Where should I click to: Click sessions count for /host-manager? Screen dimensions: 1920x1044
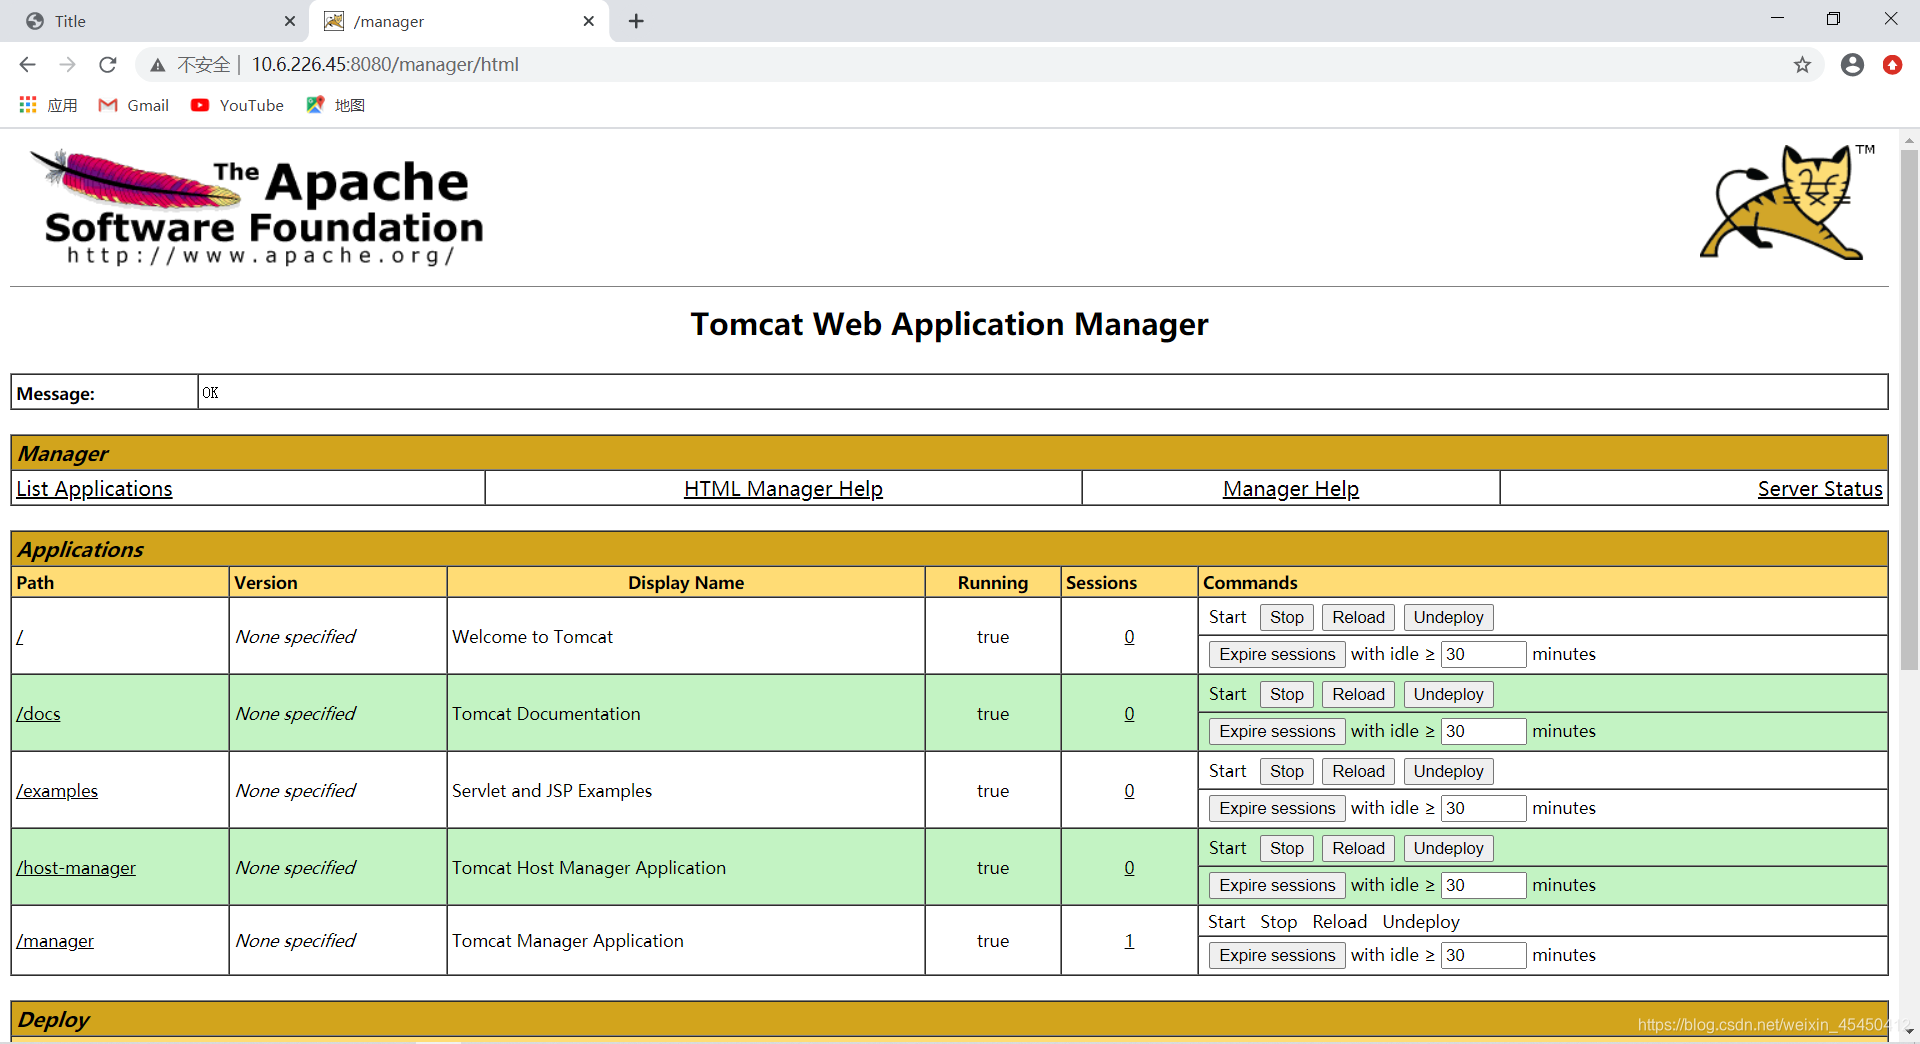click(1129, 868)
